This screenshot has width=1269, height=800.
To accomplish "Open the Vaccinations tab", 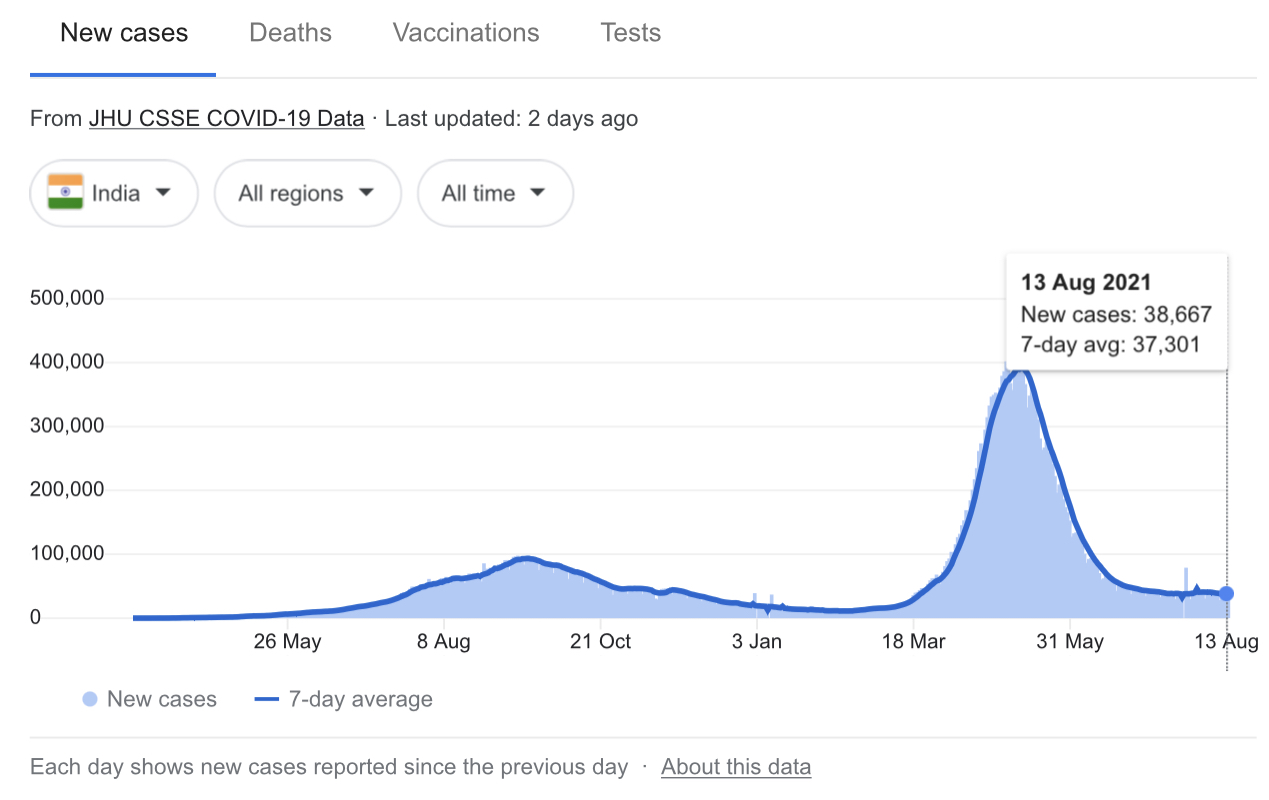I will coord(466,33).
